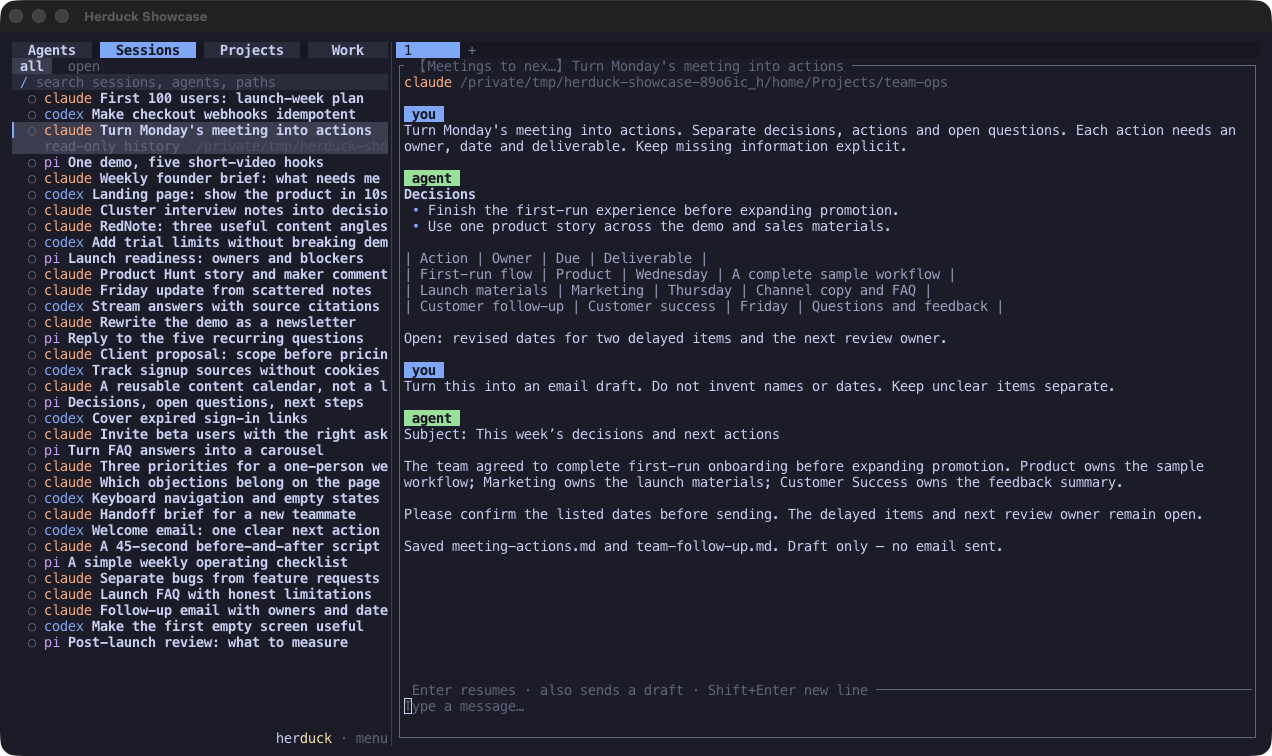Click the 'Subject: This week's decisions' line
Screen dimensions: 1272x756
[592, 434]
